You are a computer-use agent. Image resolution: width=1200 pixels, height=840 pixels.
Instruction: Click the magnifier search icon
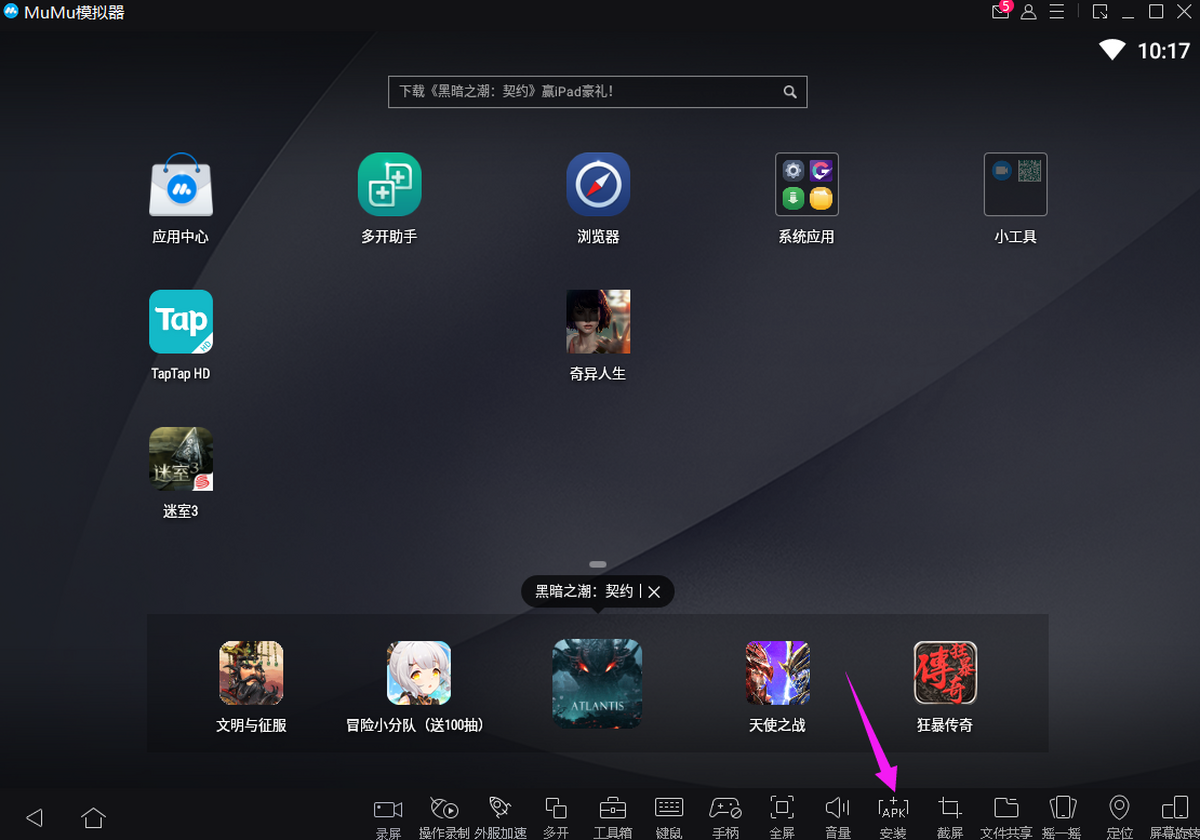click(790, 91)
